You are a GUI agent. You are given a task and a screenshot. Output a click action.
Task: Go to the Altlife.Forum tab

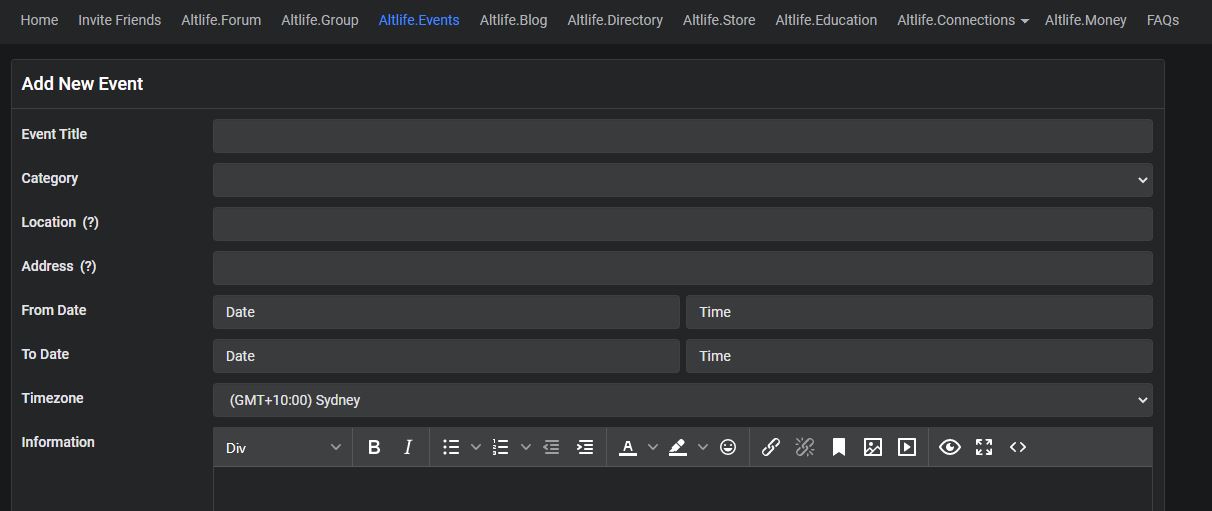point(221,20)
